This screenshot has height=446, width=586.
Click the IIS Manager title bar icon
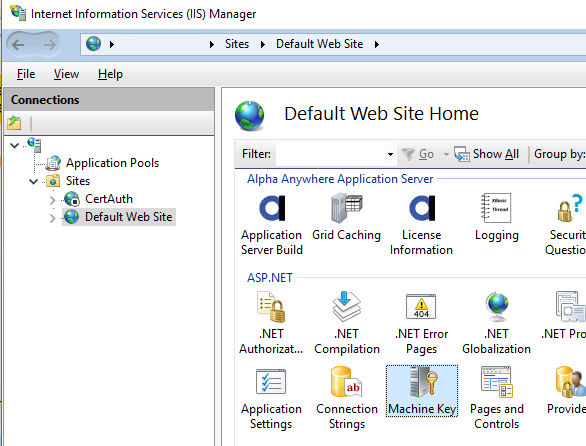18,13
